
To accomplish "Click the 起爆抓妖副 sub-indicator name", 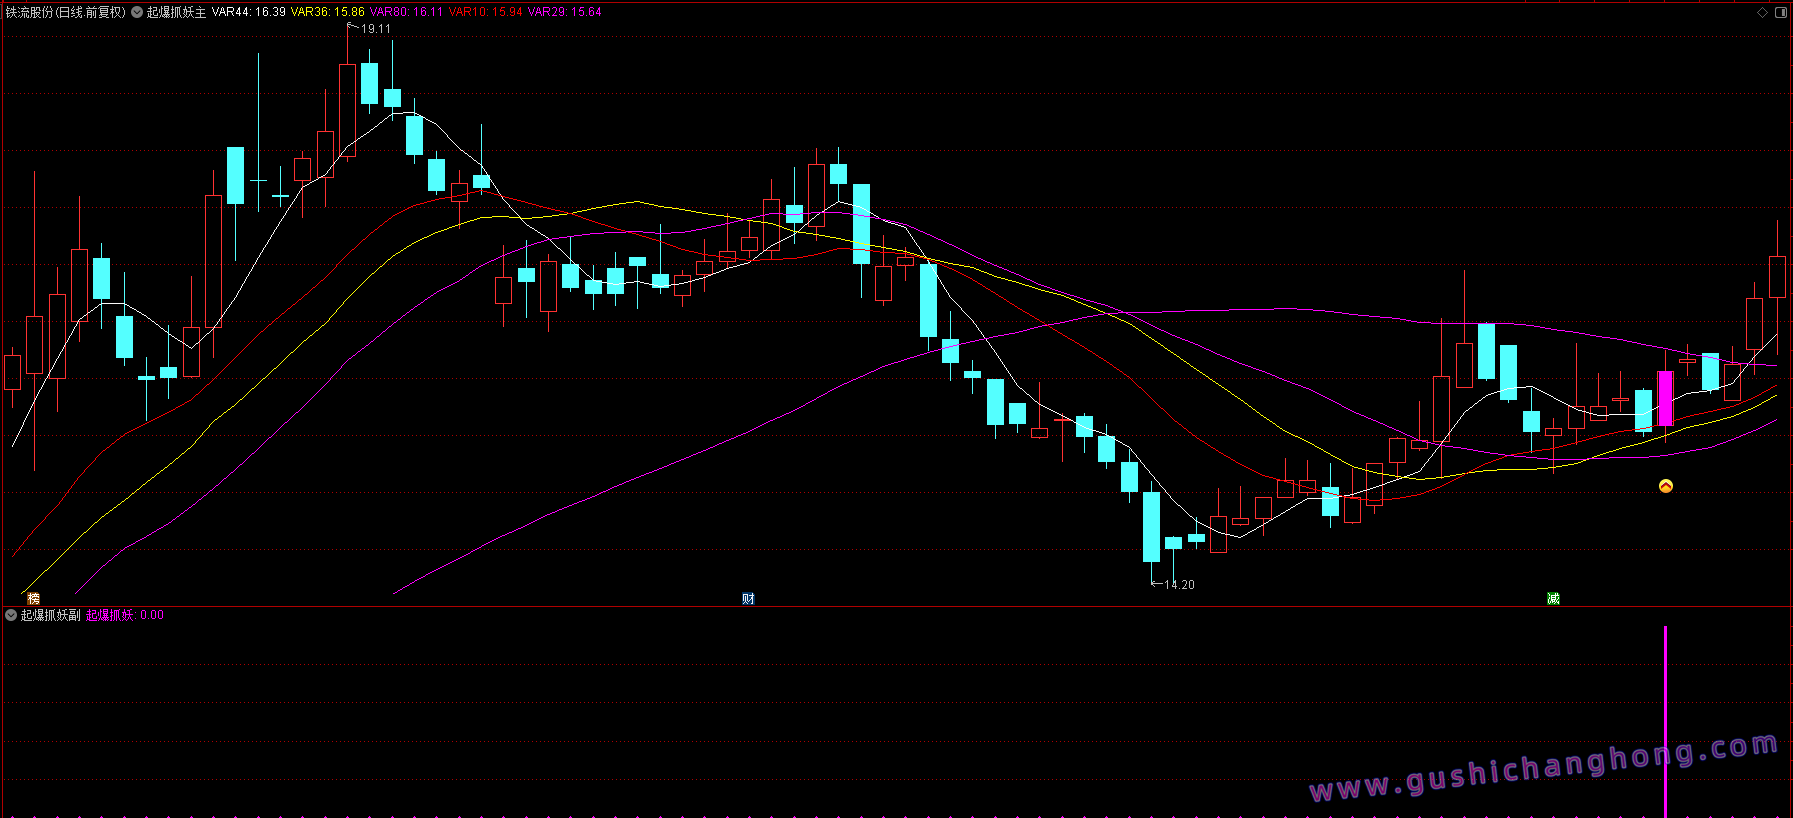I will click(50, 615).
